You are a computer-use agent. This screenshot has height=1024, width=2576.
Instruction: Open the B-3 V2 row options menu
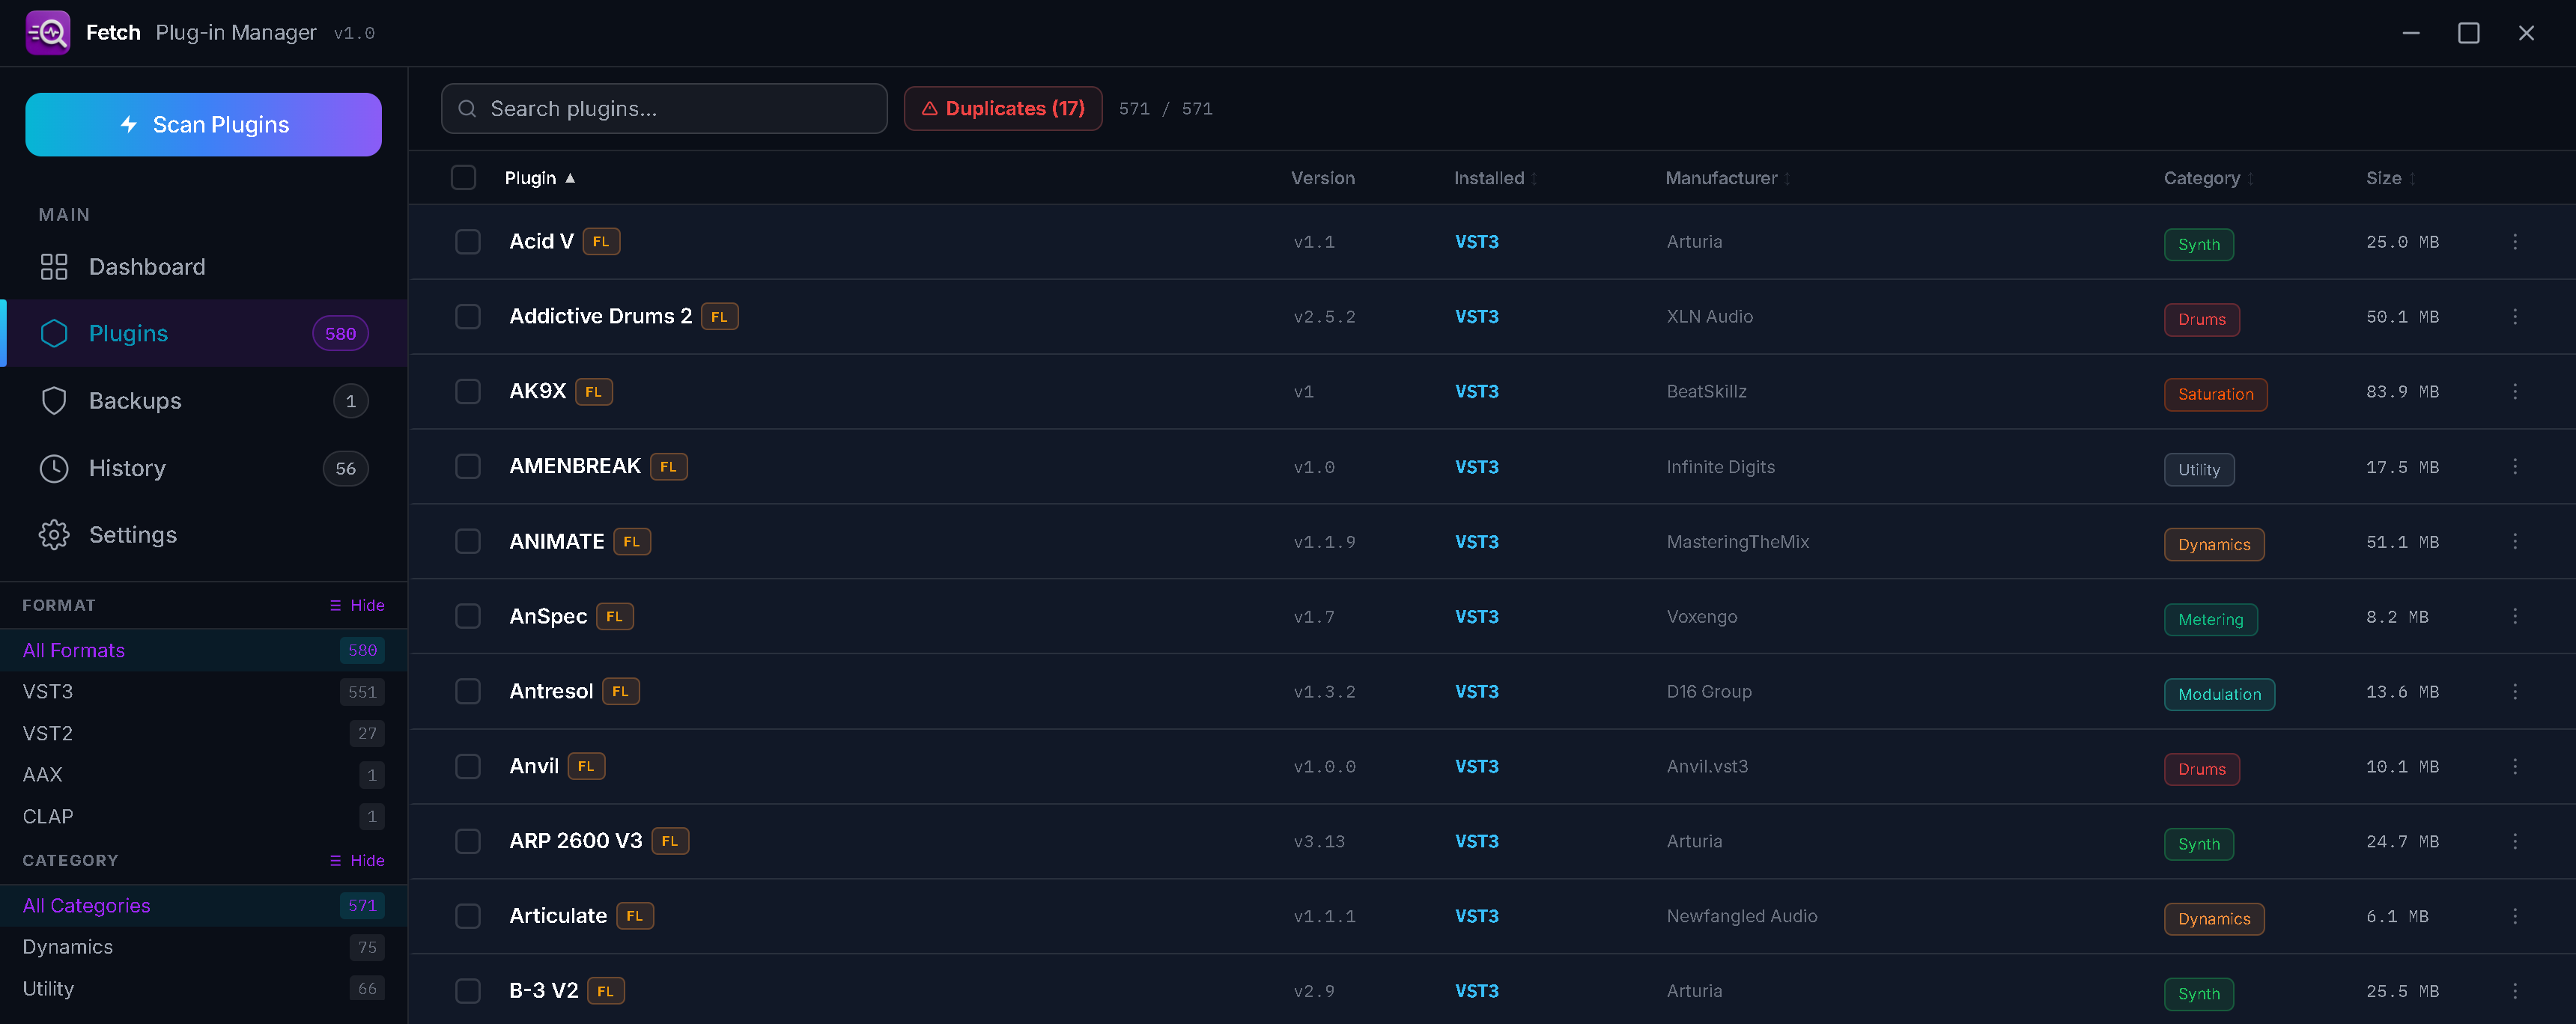[x=2515, y=991]
